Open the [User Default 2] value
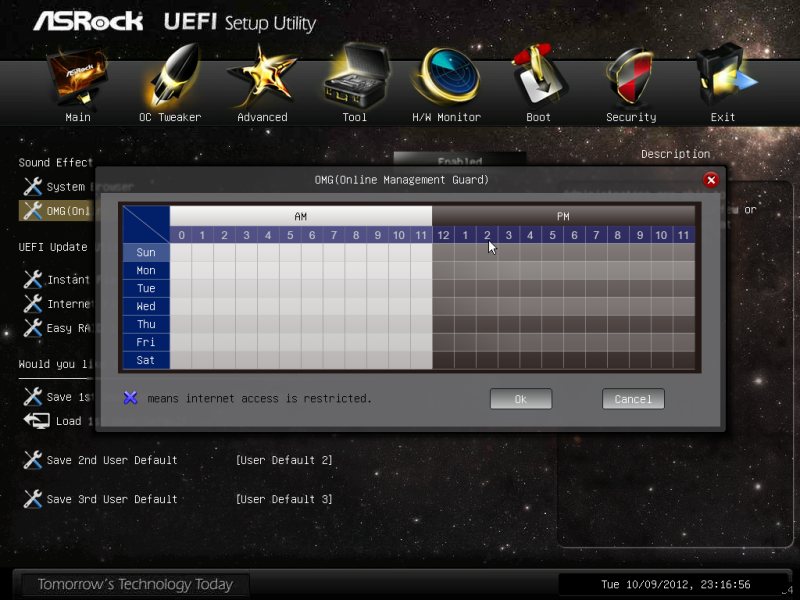 point(284,460)
